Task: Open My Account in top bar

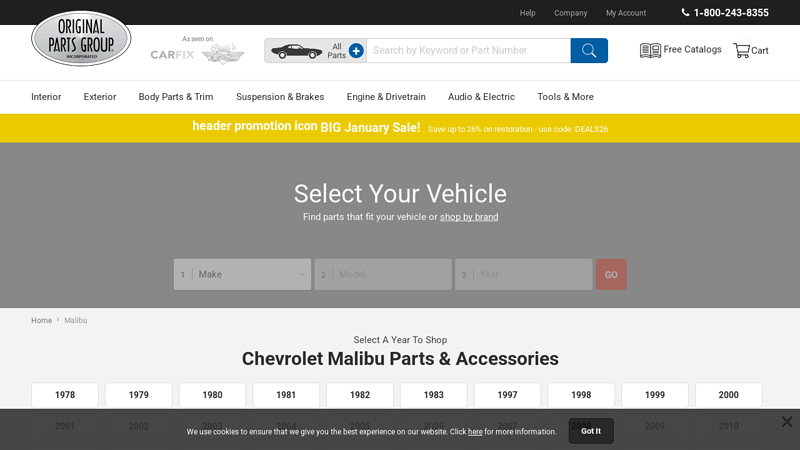Action: tap(626, 13)
